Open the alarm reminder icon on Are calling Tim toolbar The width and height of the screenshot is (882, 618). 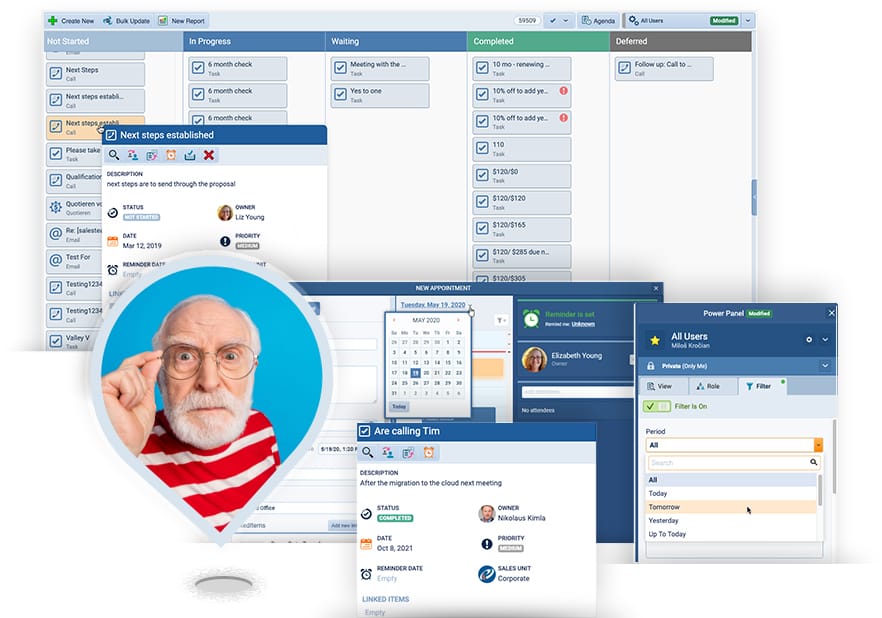(428, 450)
